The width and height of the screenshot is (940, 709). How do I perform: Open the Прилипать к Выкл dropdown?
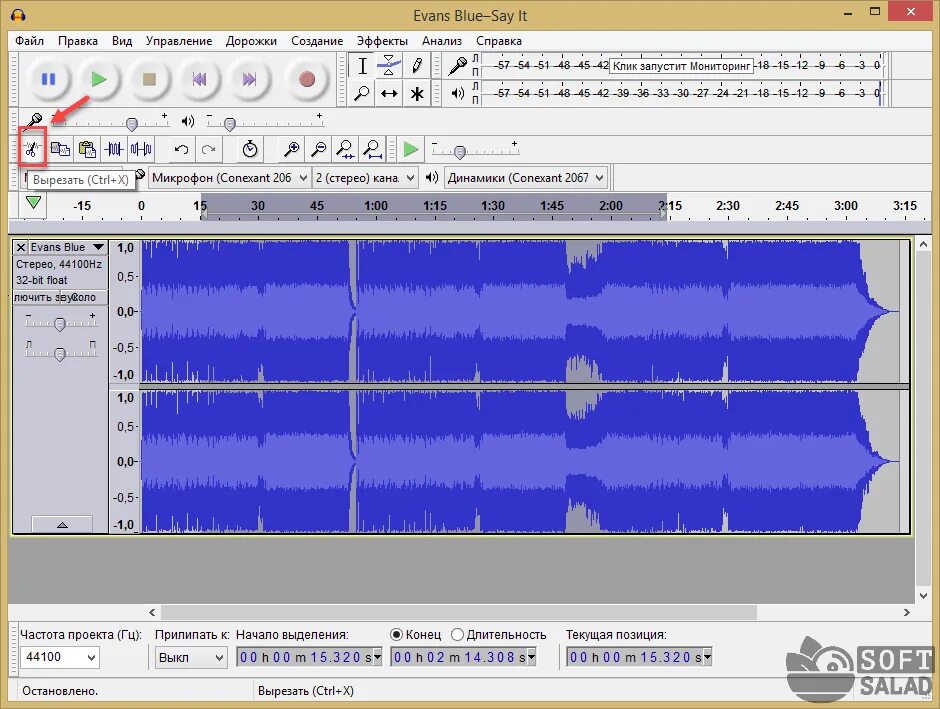tap(191, 657)
